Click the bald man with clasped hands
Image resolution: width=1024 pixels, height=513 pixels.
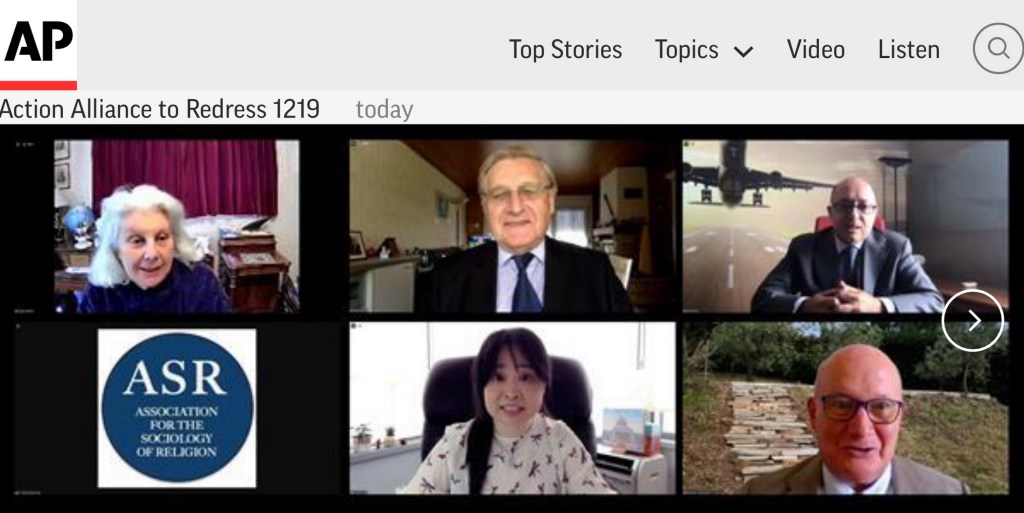click(850, 250)
